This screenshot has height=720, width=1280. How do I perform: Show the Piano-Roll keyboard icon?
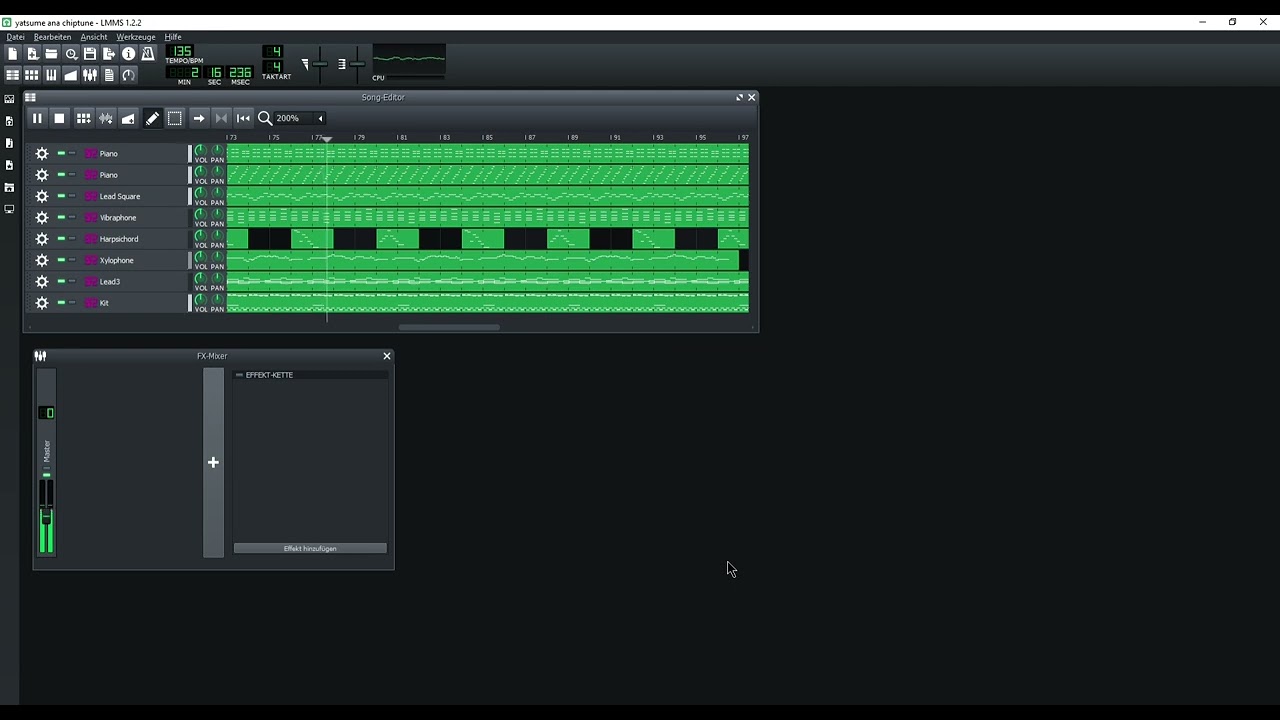51,75
